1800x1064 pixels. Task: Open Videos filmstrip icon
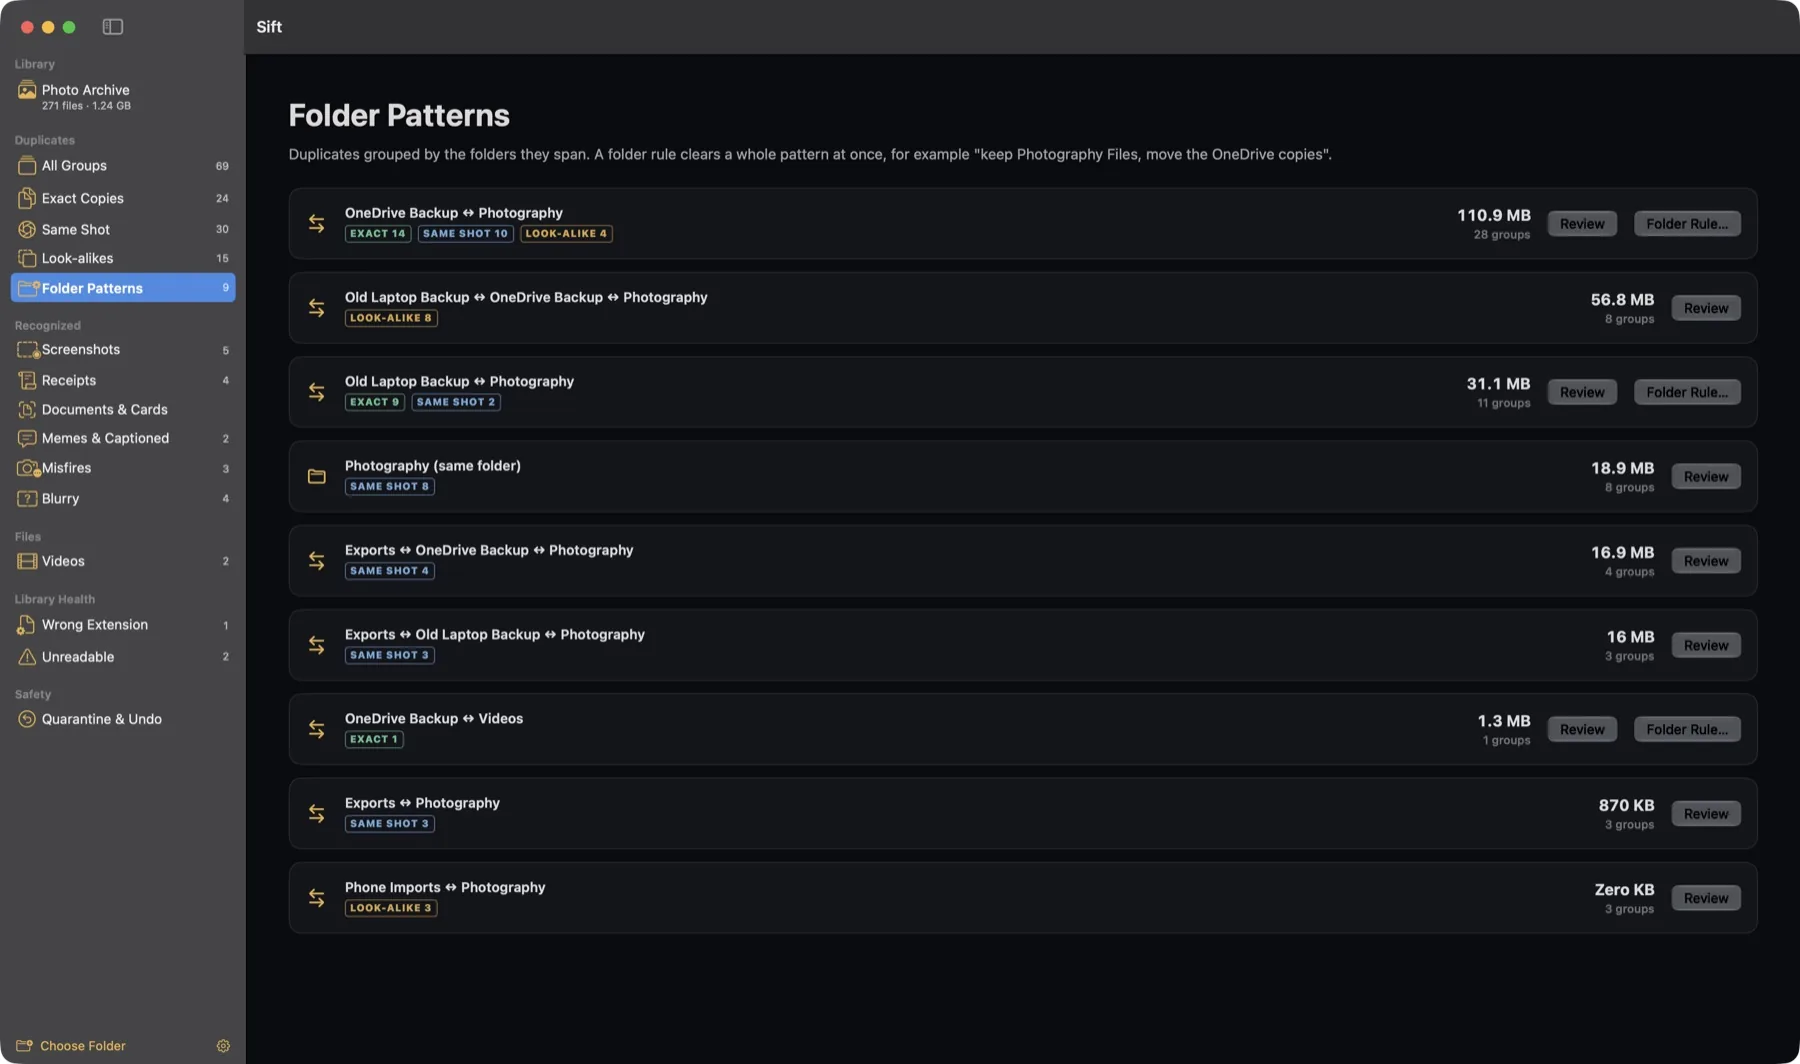(x=27, y=561)
